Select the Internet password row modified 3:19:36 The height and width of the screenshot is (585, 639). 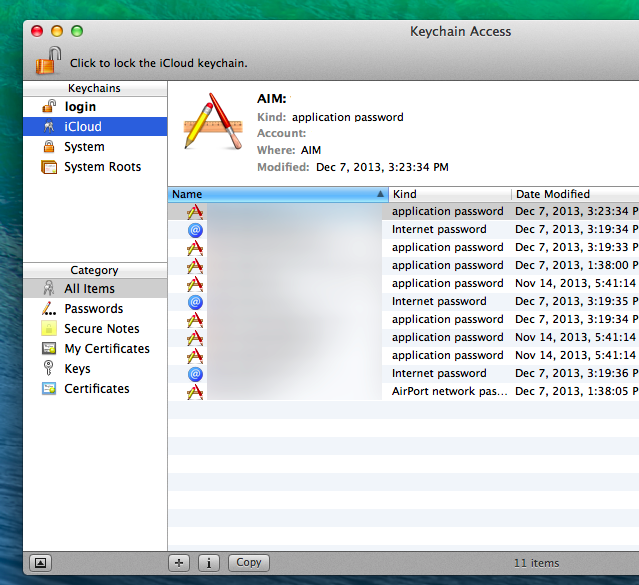[x=403, y=373]
